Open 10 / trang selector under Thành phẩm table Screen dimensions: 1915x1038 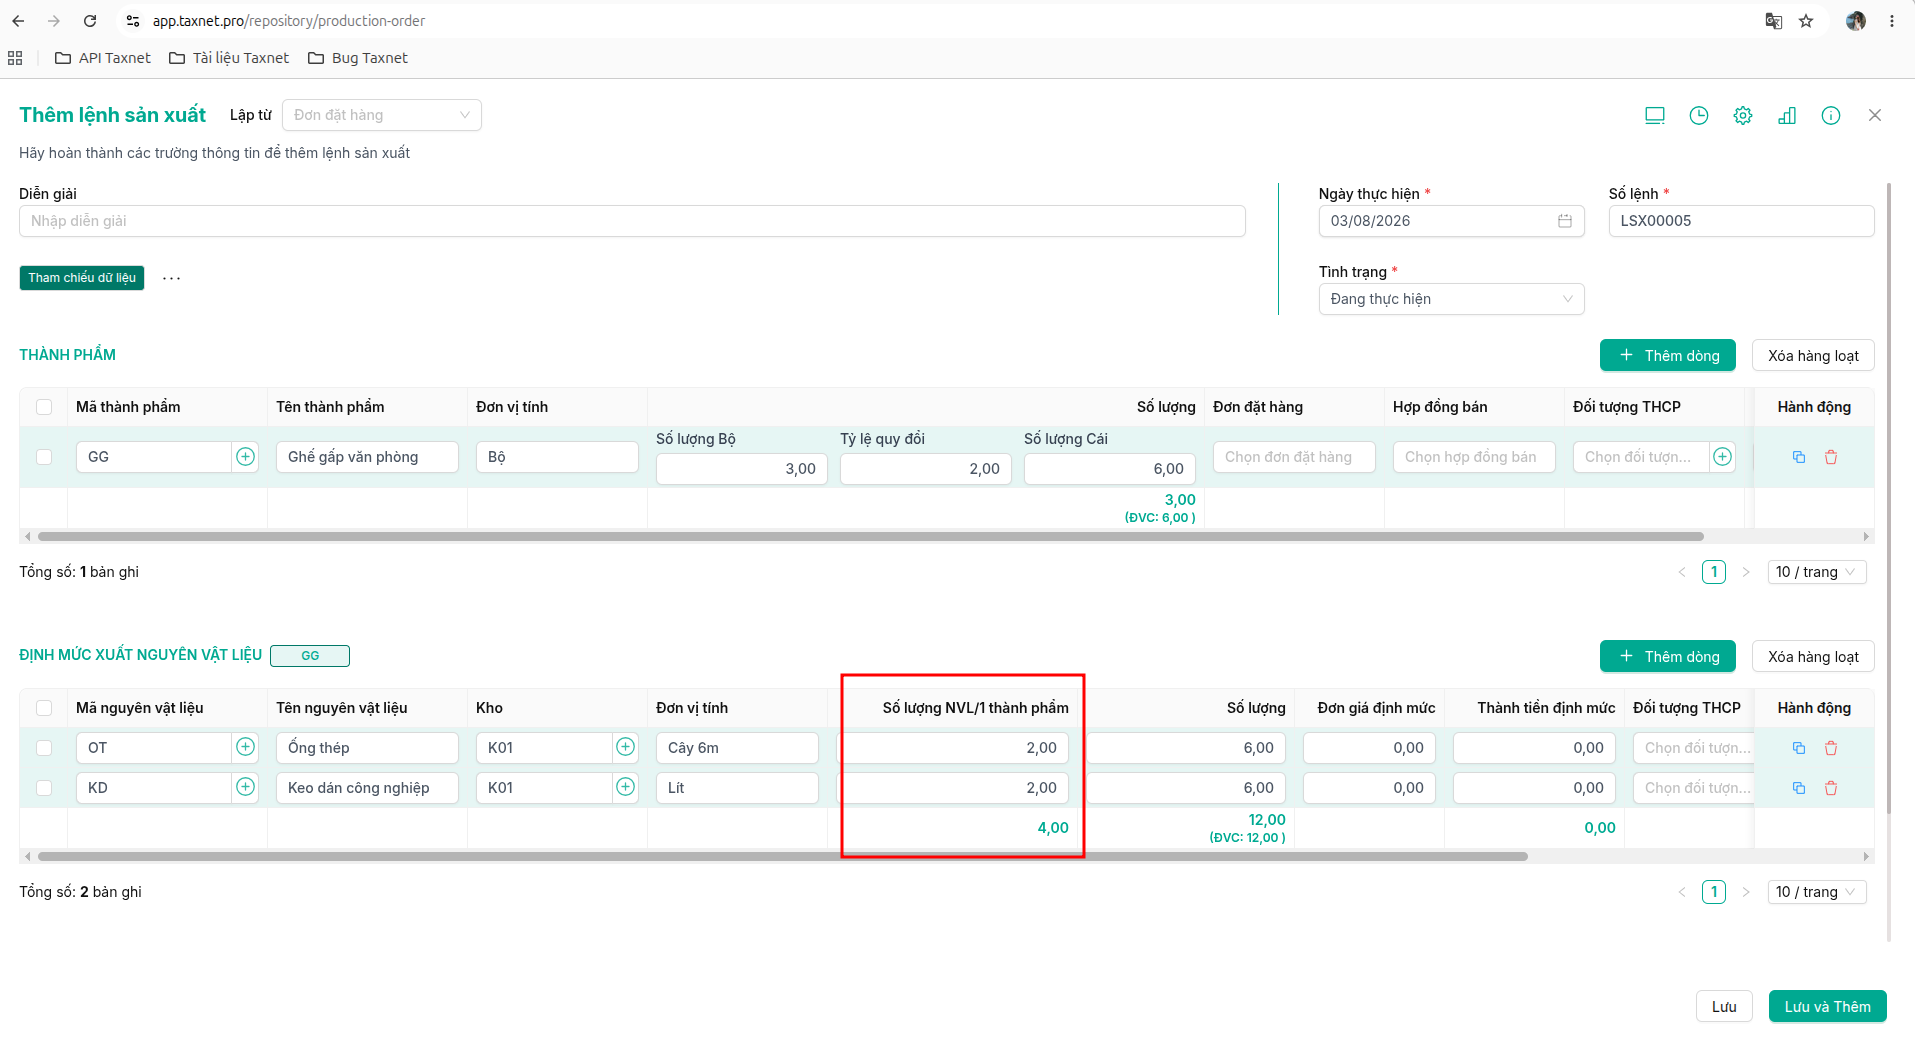tap(1816, 572)
